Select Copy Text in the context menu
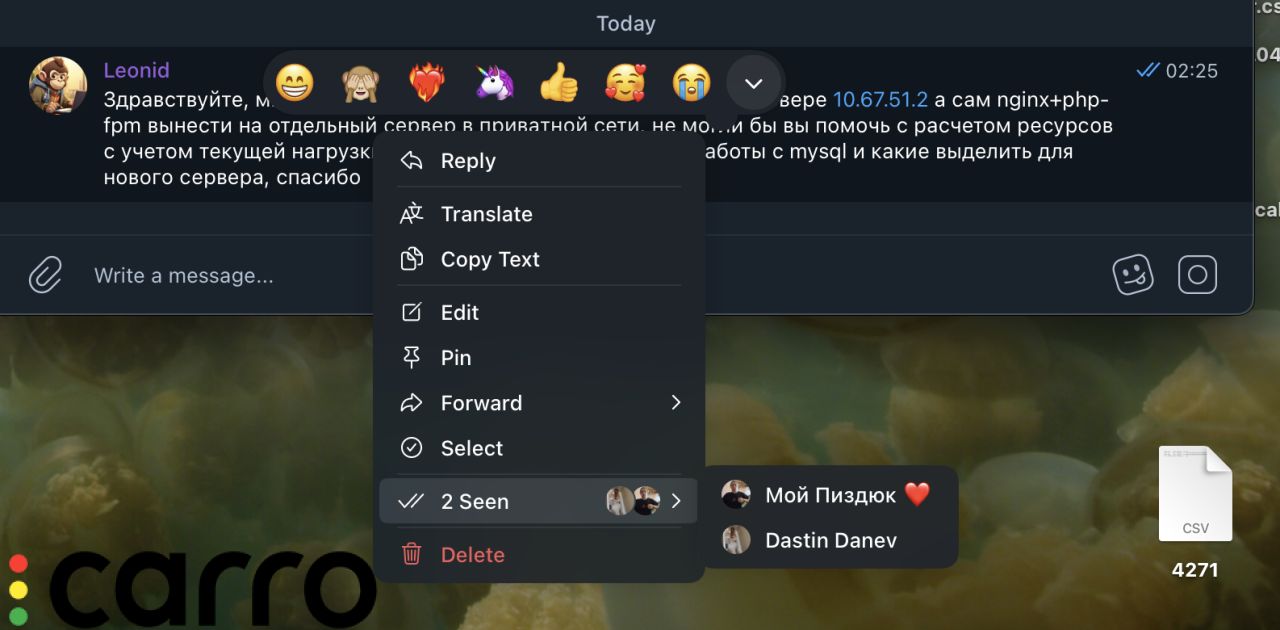The width and height of the screenshot is (1280, 630). tap(538, 259)
